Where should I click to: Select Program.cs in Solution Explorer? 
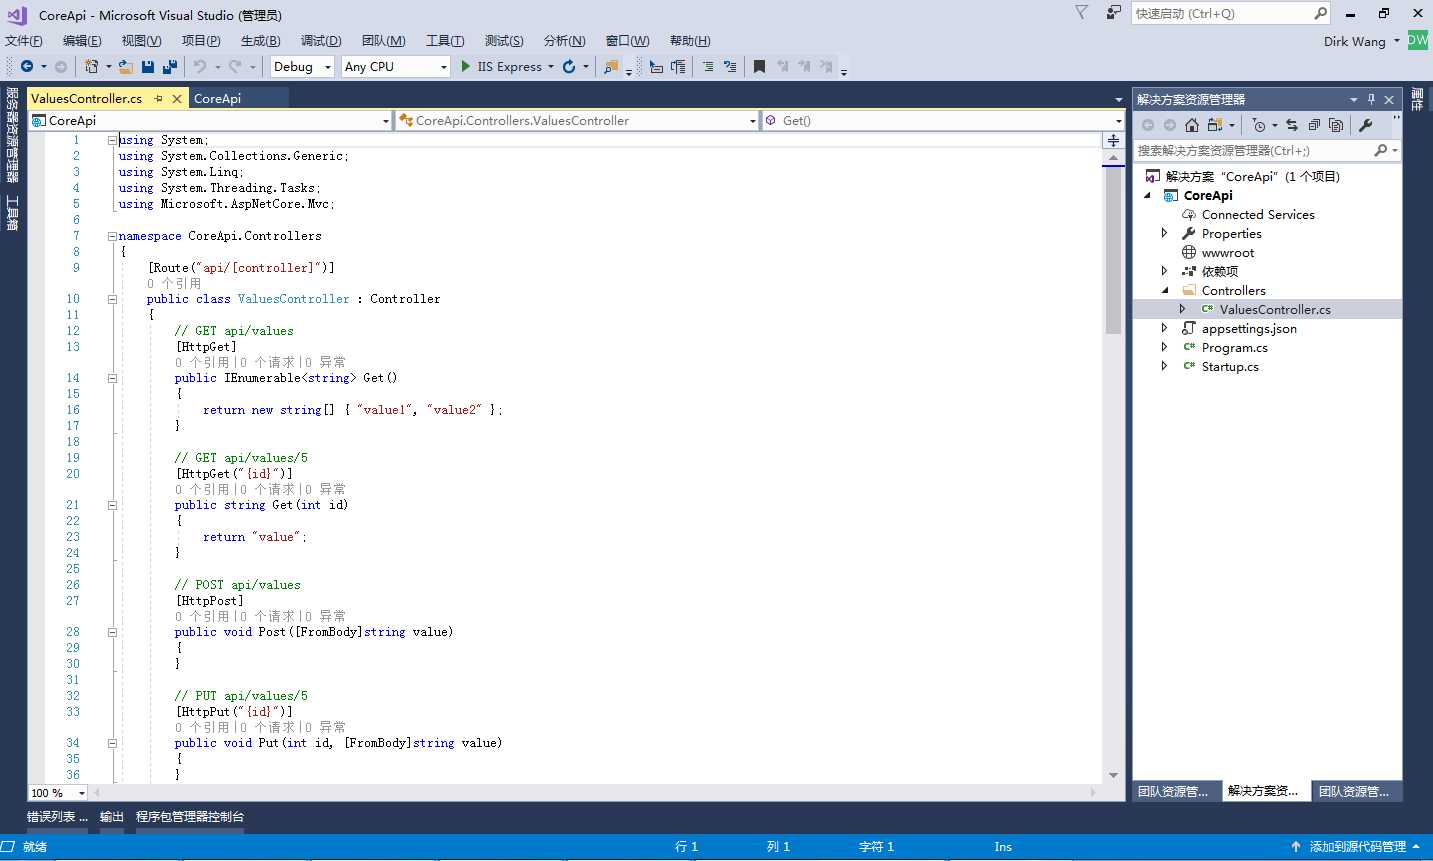[1234, 347]
